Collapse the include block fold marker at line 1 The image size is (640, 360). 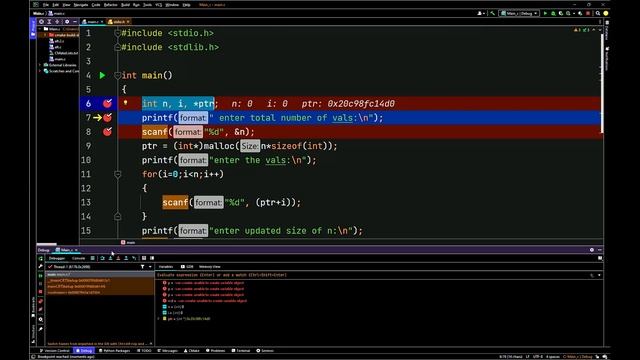tap(118, 33)
